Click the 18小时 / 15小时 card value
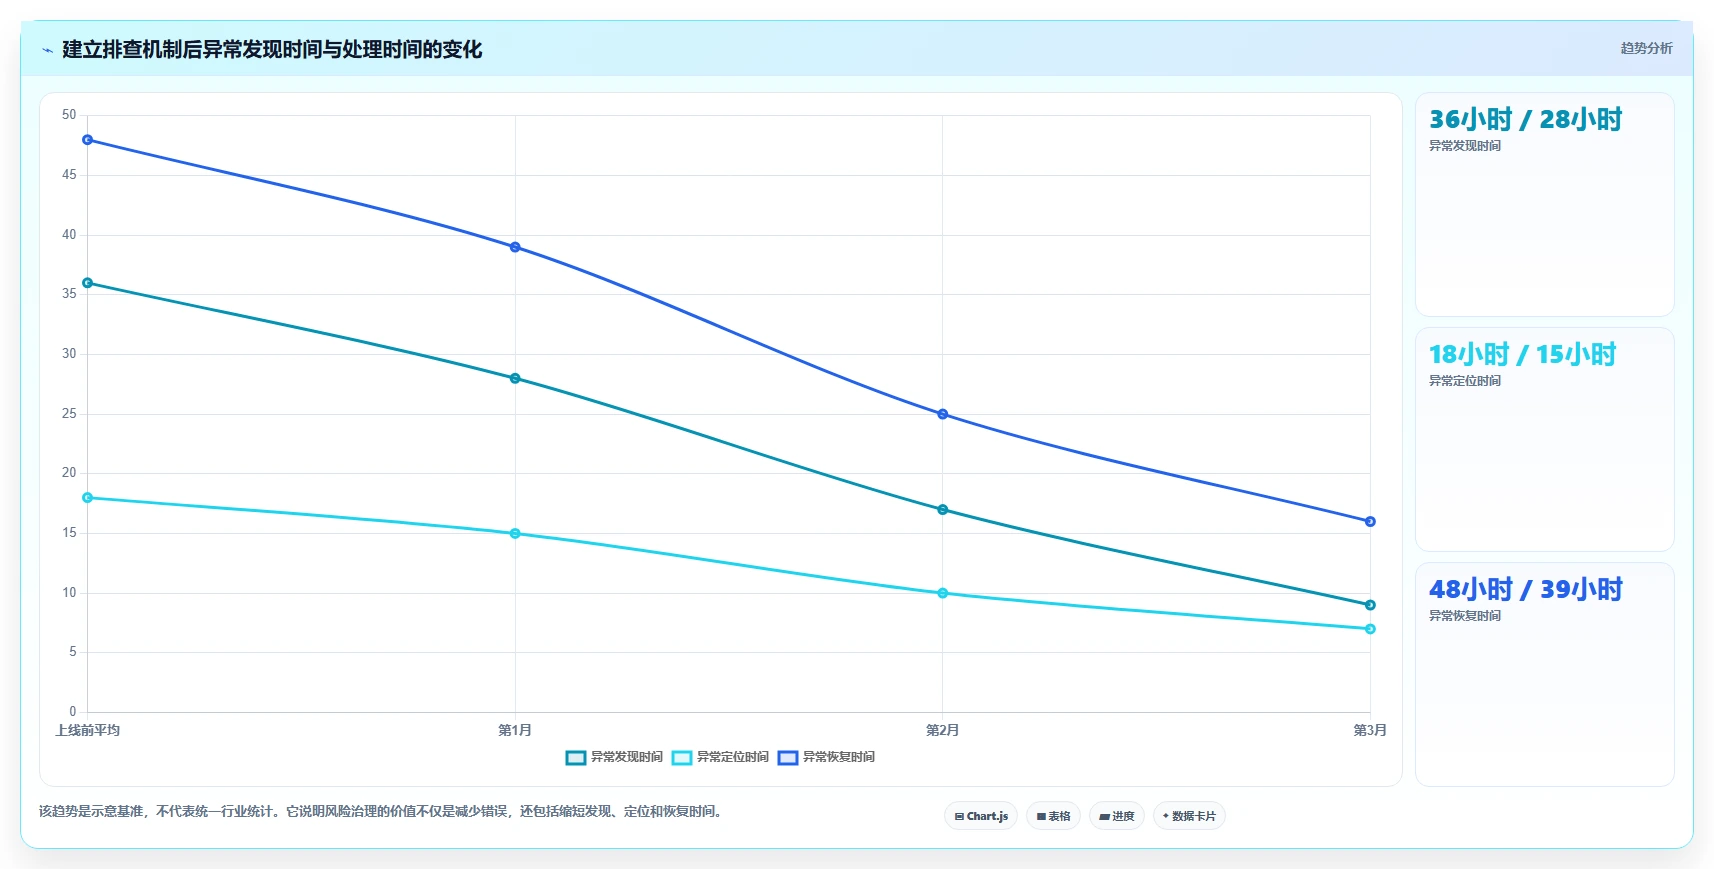Image resolution: width=1714 pixels, height=869 pixels. (1522, 355)
